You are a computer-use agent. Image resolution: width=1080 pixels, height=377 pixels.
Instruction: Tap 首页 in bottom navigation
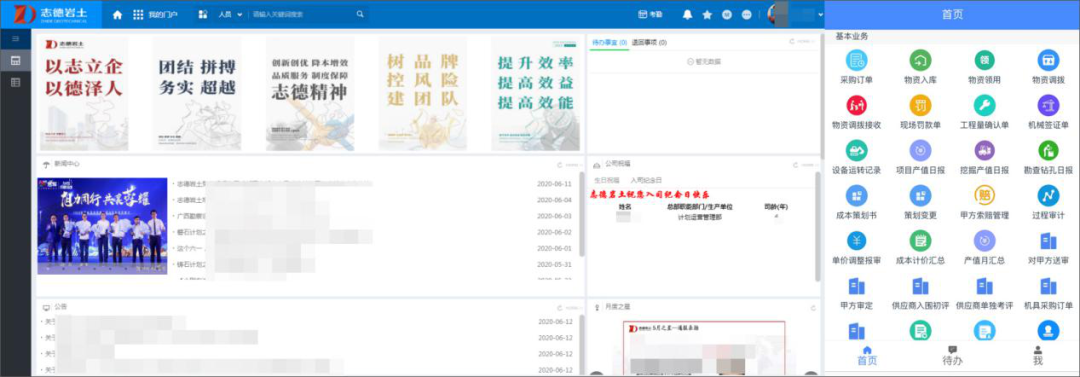coord(866,355)
